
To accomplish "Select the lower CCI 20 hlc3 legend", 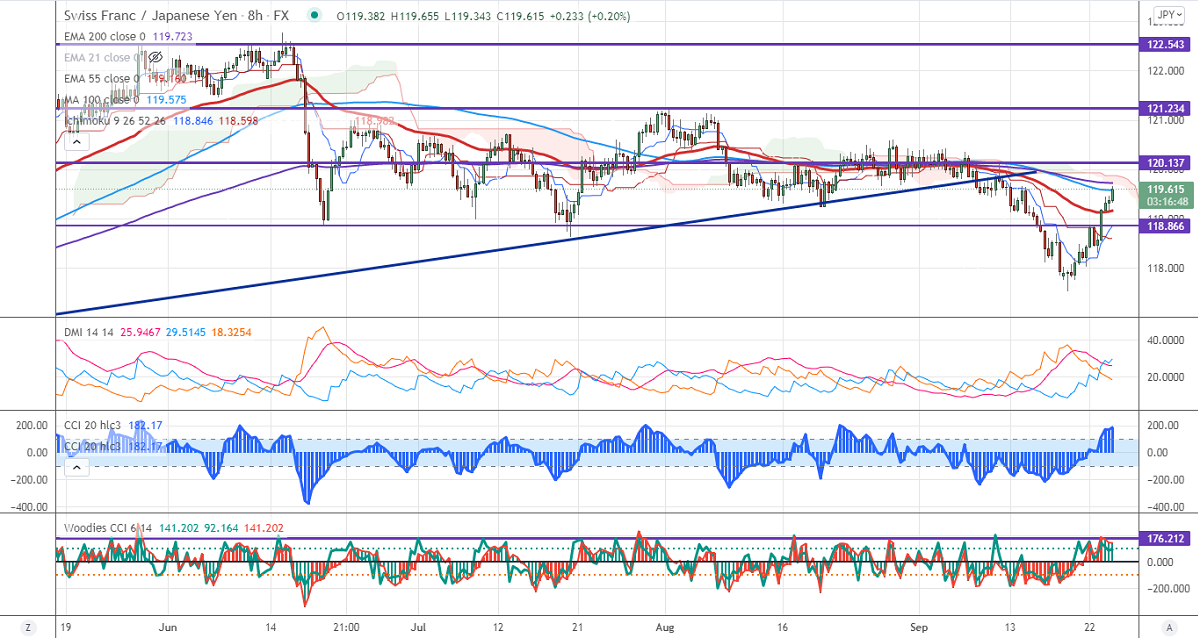I will click(92, 445).
